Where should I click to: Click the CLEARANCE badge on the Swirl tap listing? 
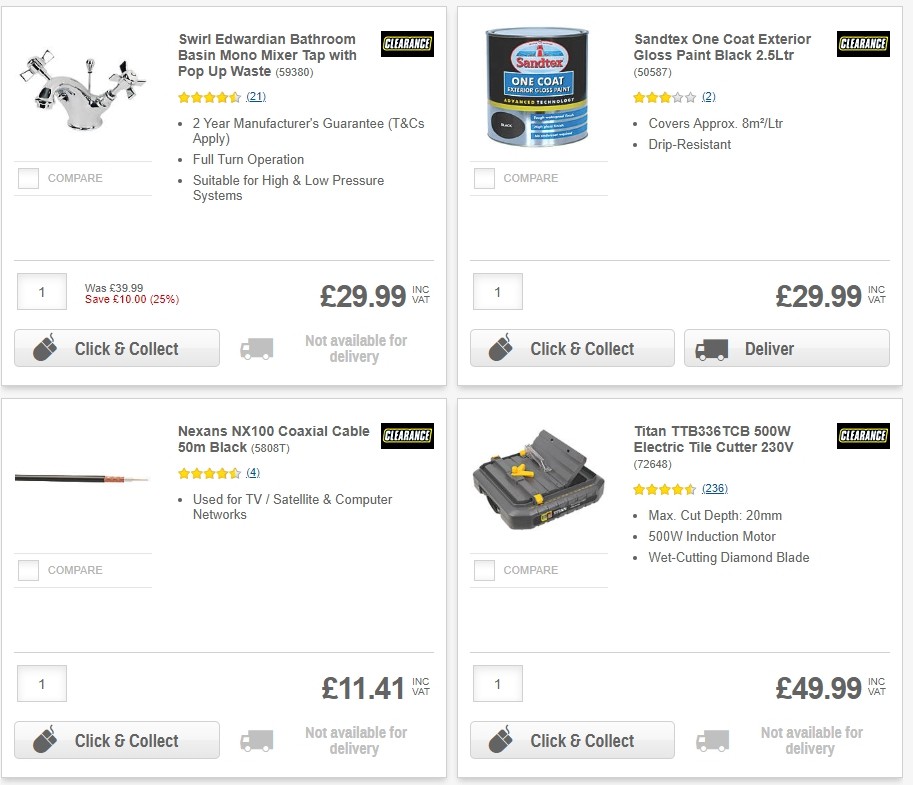point(406,44)
